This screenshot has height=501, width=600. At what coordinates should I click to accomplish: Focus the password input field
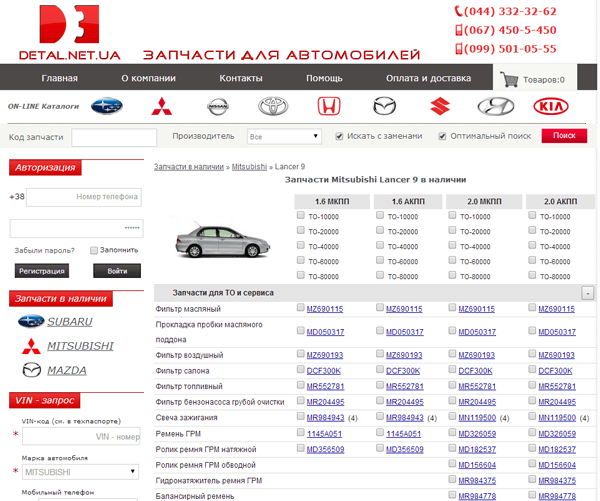tap(77, 228)
